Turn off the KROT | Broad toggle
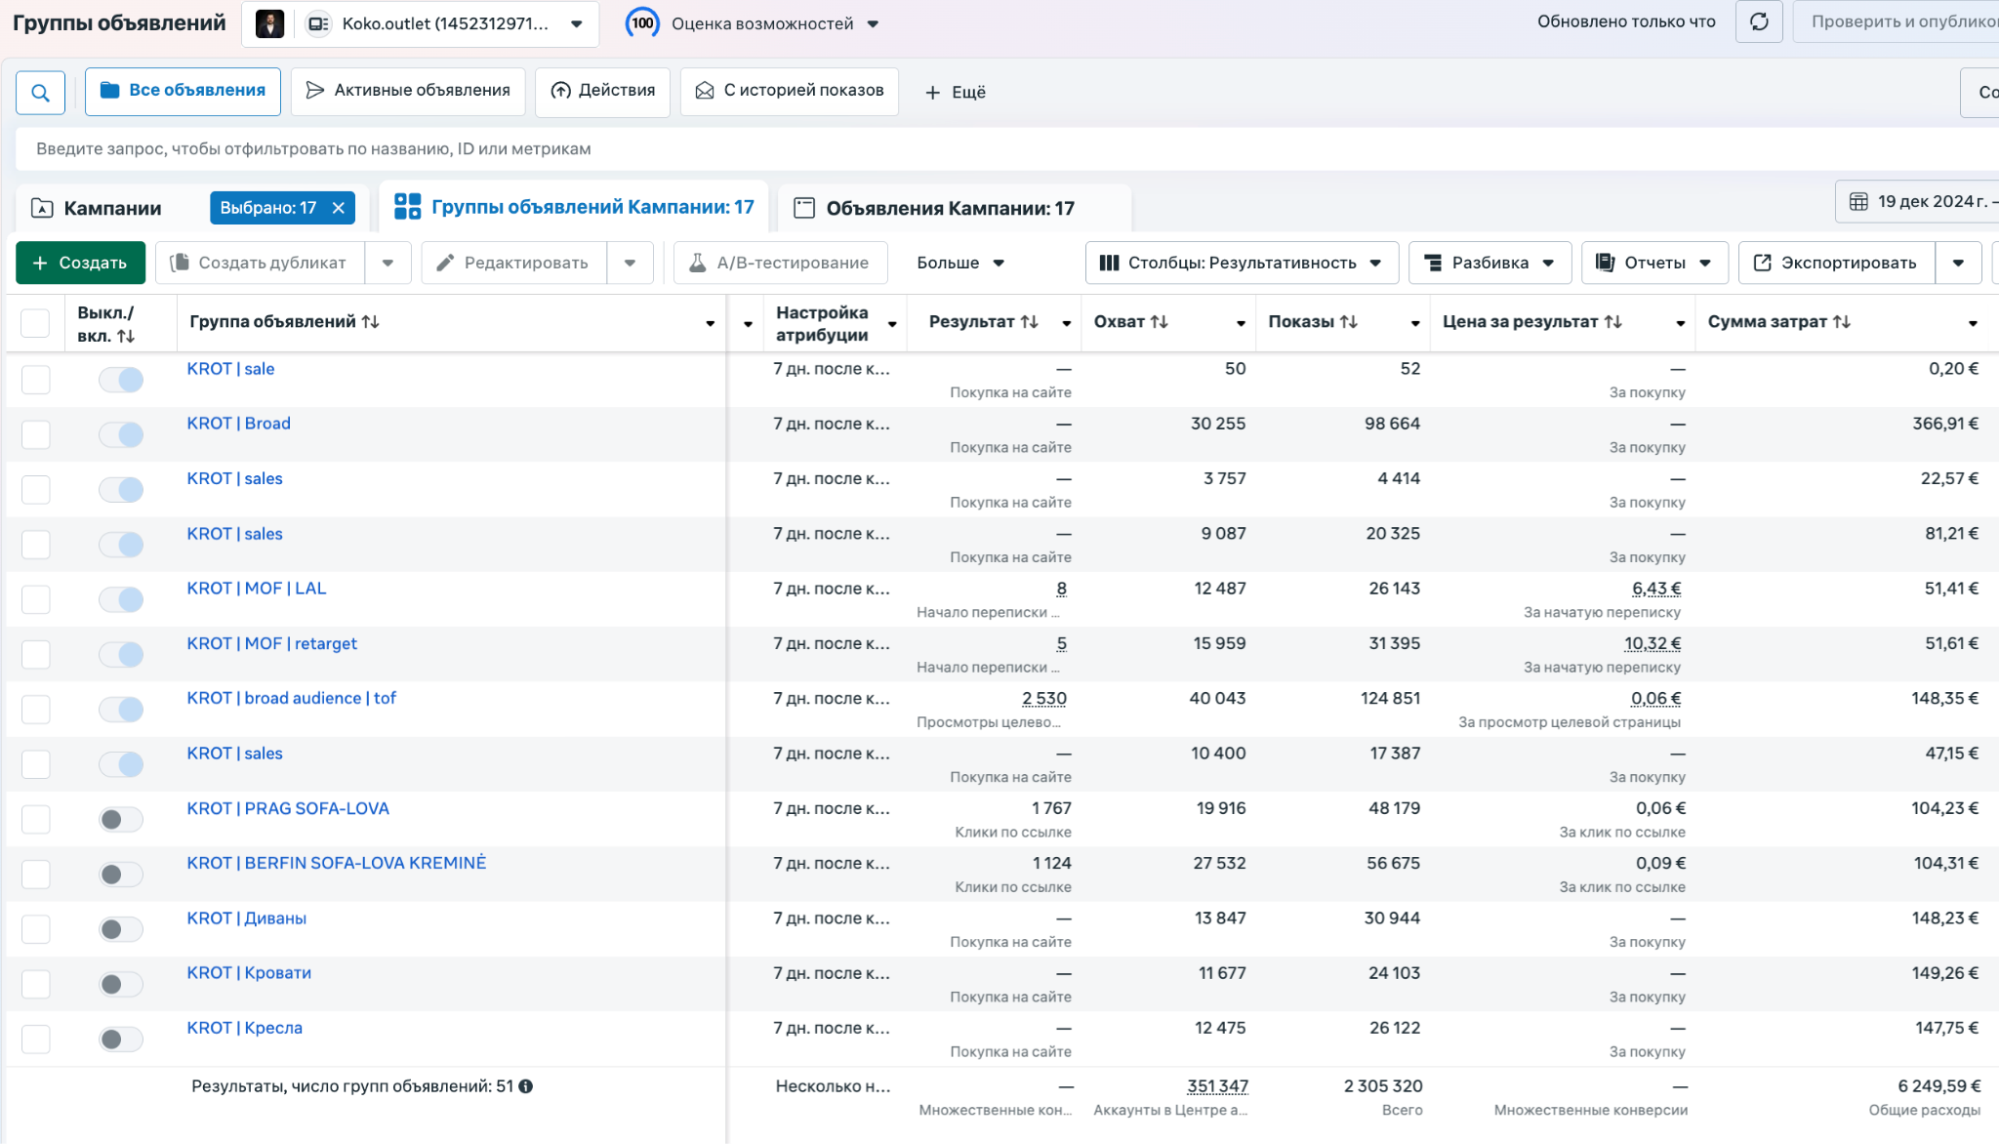The width and height of the screenshot is (1999, 1144). tap(121, 434)
